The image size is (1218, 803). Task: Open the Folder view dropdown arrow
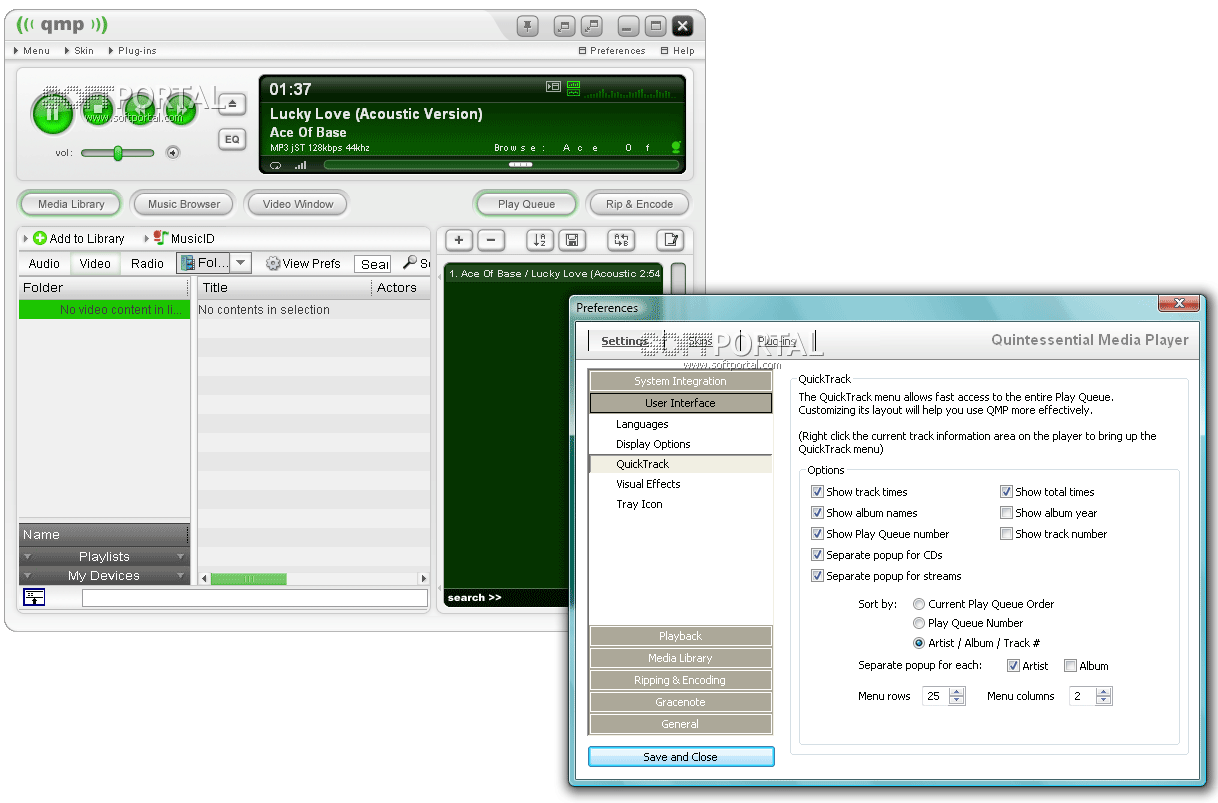point(240,263)
